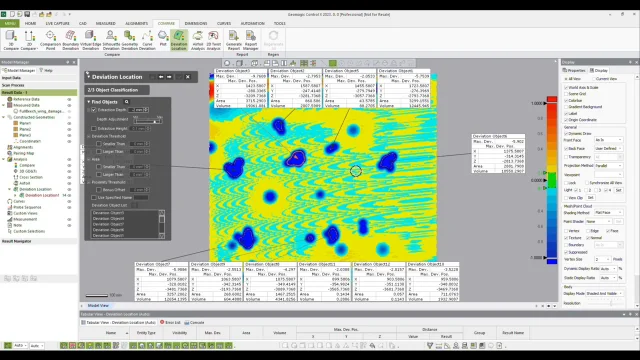The height and width of the screenshot is (360, 640).
Task: Select the Curve Deviation tool
Action: click(147, 40)
